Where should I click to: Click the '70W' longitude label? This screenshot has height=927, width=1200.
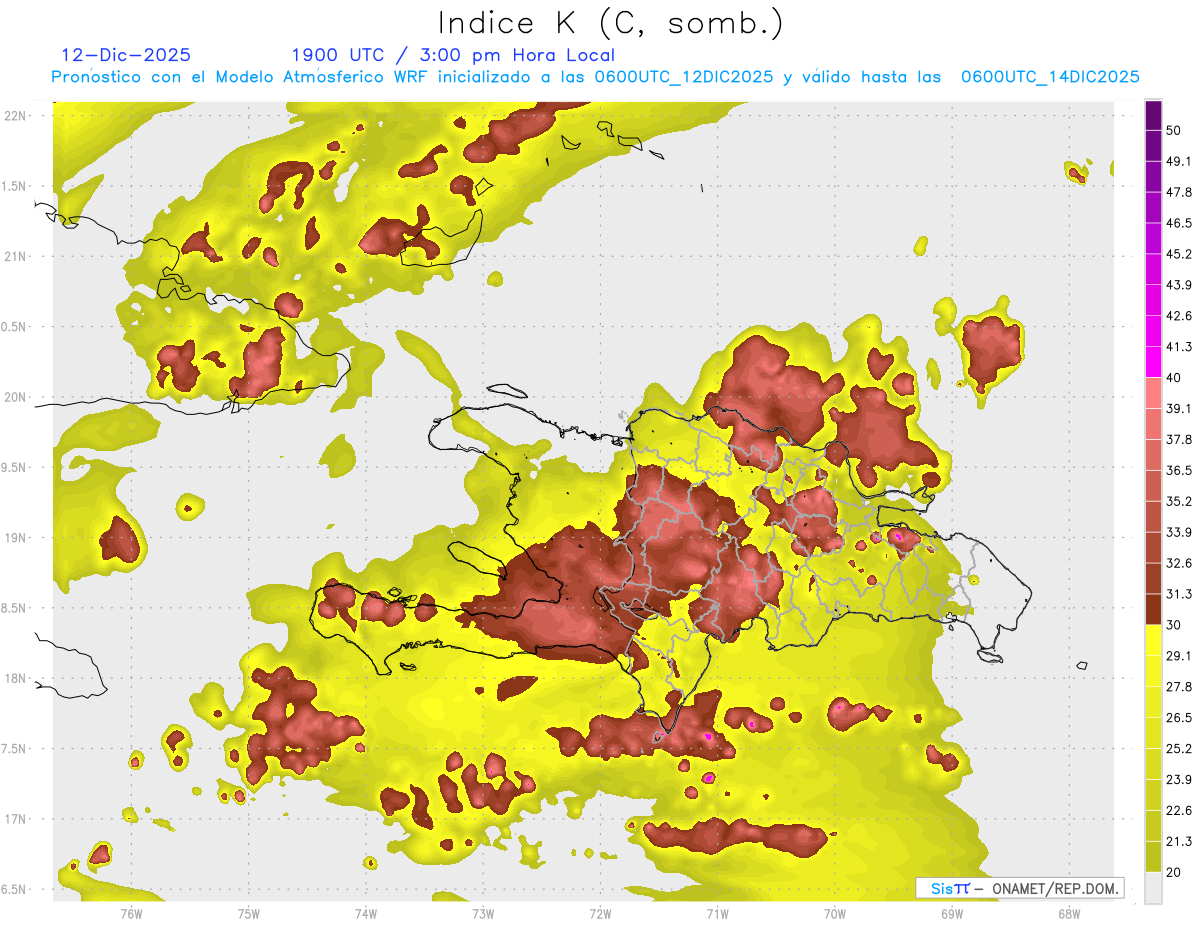tap(834, 913)
